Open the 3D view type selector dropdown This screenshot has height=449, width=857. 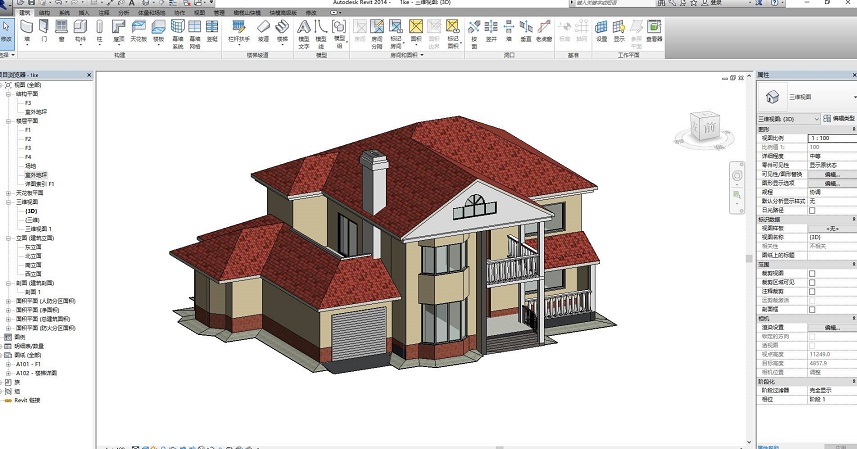click(789, 119)
